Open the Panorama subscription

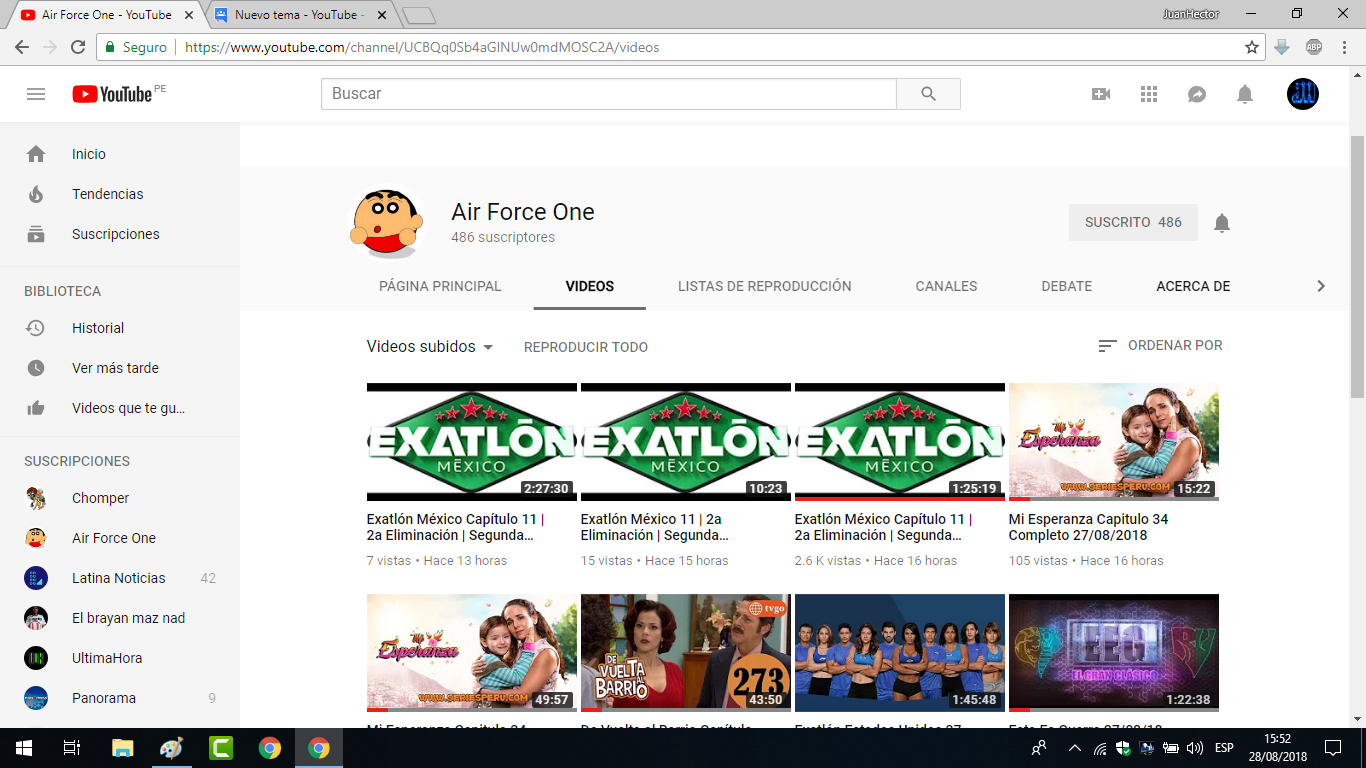click(x=120, y=698)
